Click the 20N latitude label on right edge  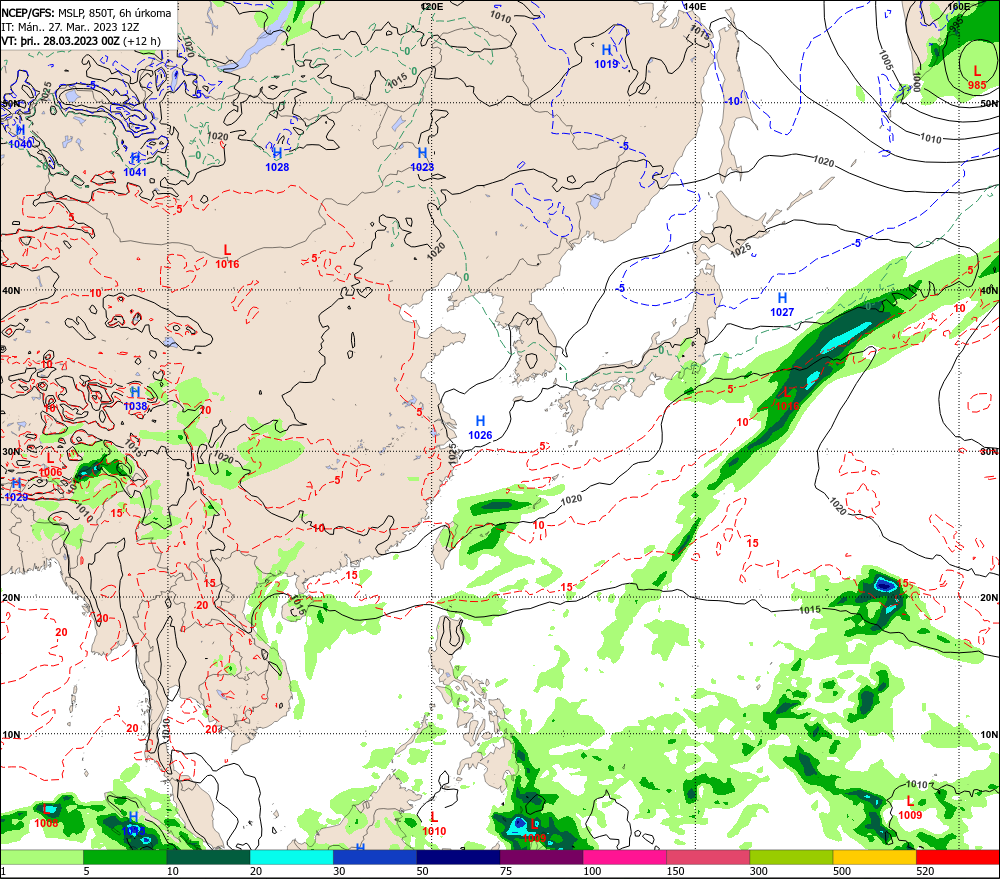pos(989,598)
